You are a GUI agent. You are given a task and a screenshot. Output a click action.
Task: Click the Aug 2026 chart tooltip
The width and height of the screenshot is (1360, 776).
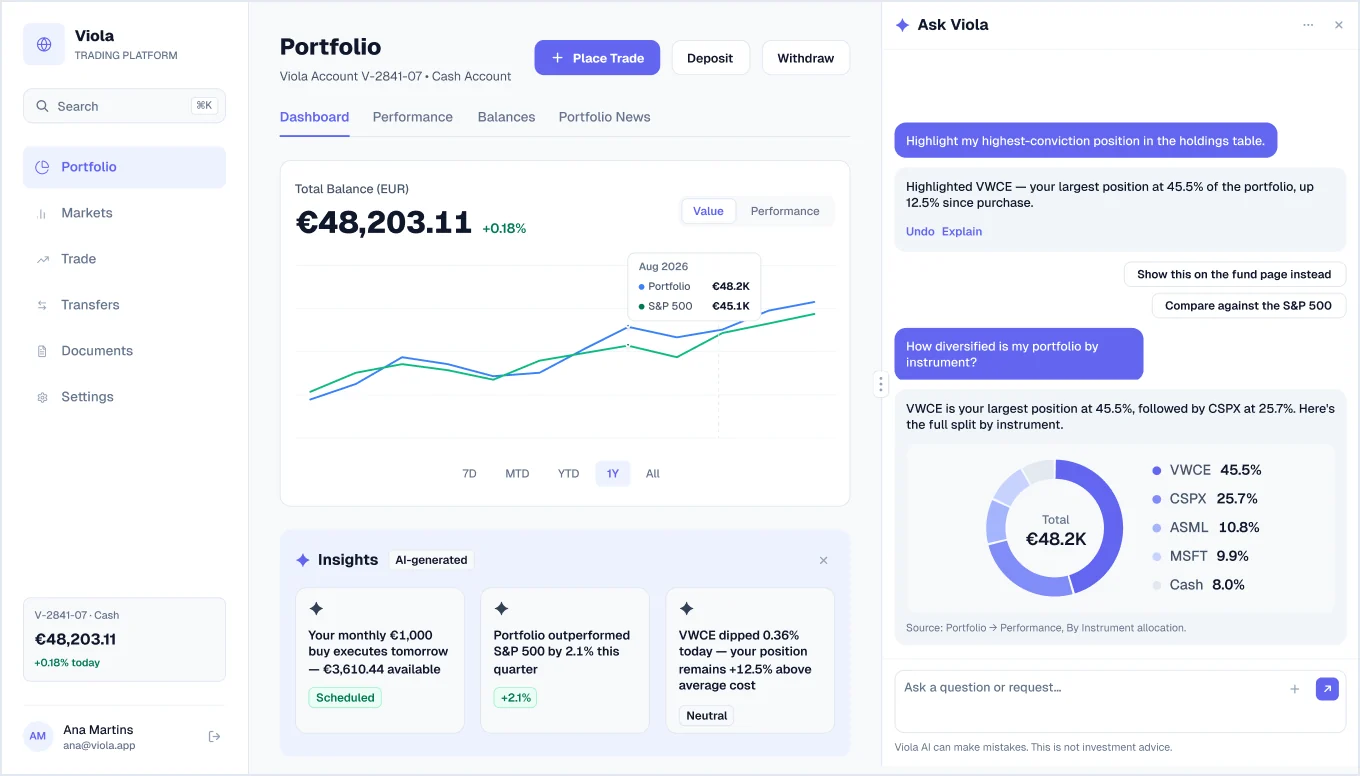694,286
